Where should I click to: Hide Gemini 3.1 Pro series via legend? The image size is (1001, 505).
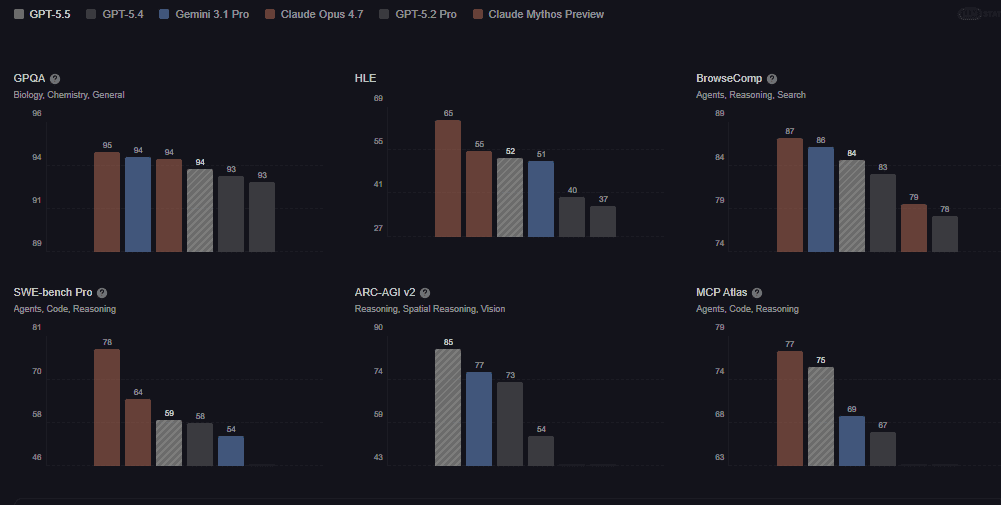(204, 14)
